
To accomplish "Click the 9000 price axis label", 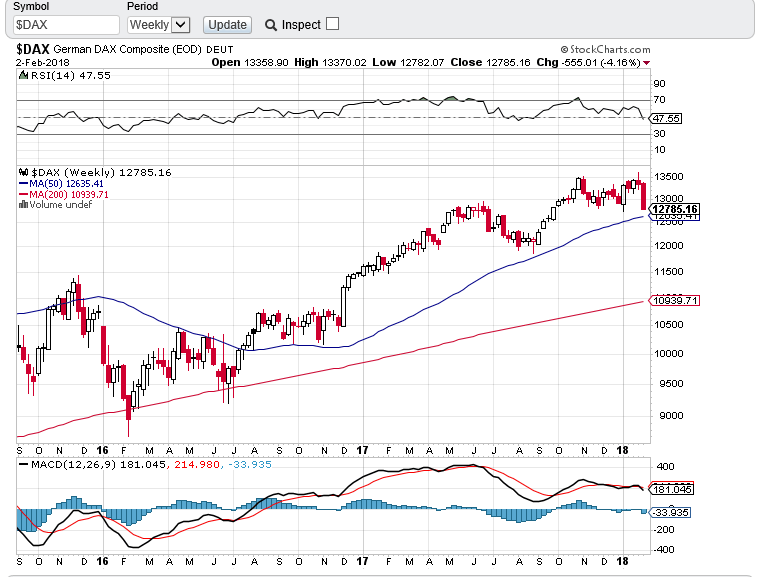I will tap(672, 416).
